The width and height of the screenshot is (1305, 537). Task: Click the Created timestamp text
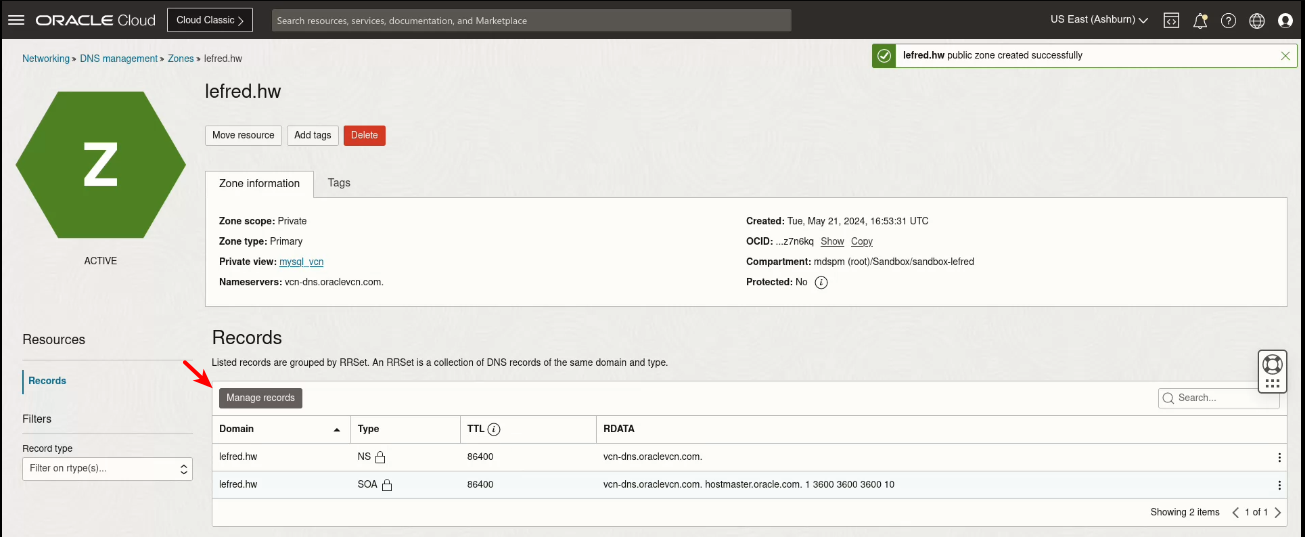pos(856,221)
